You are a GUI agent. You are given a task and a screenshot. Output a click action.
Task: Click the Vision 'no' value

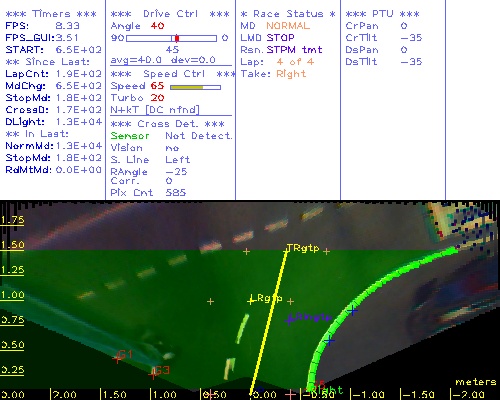(x=172, y=148)
